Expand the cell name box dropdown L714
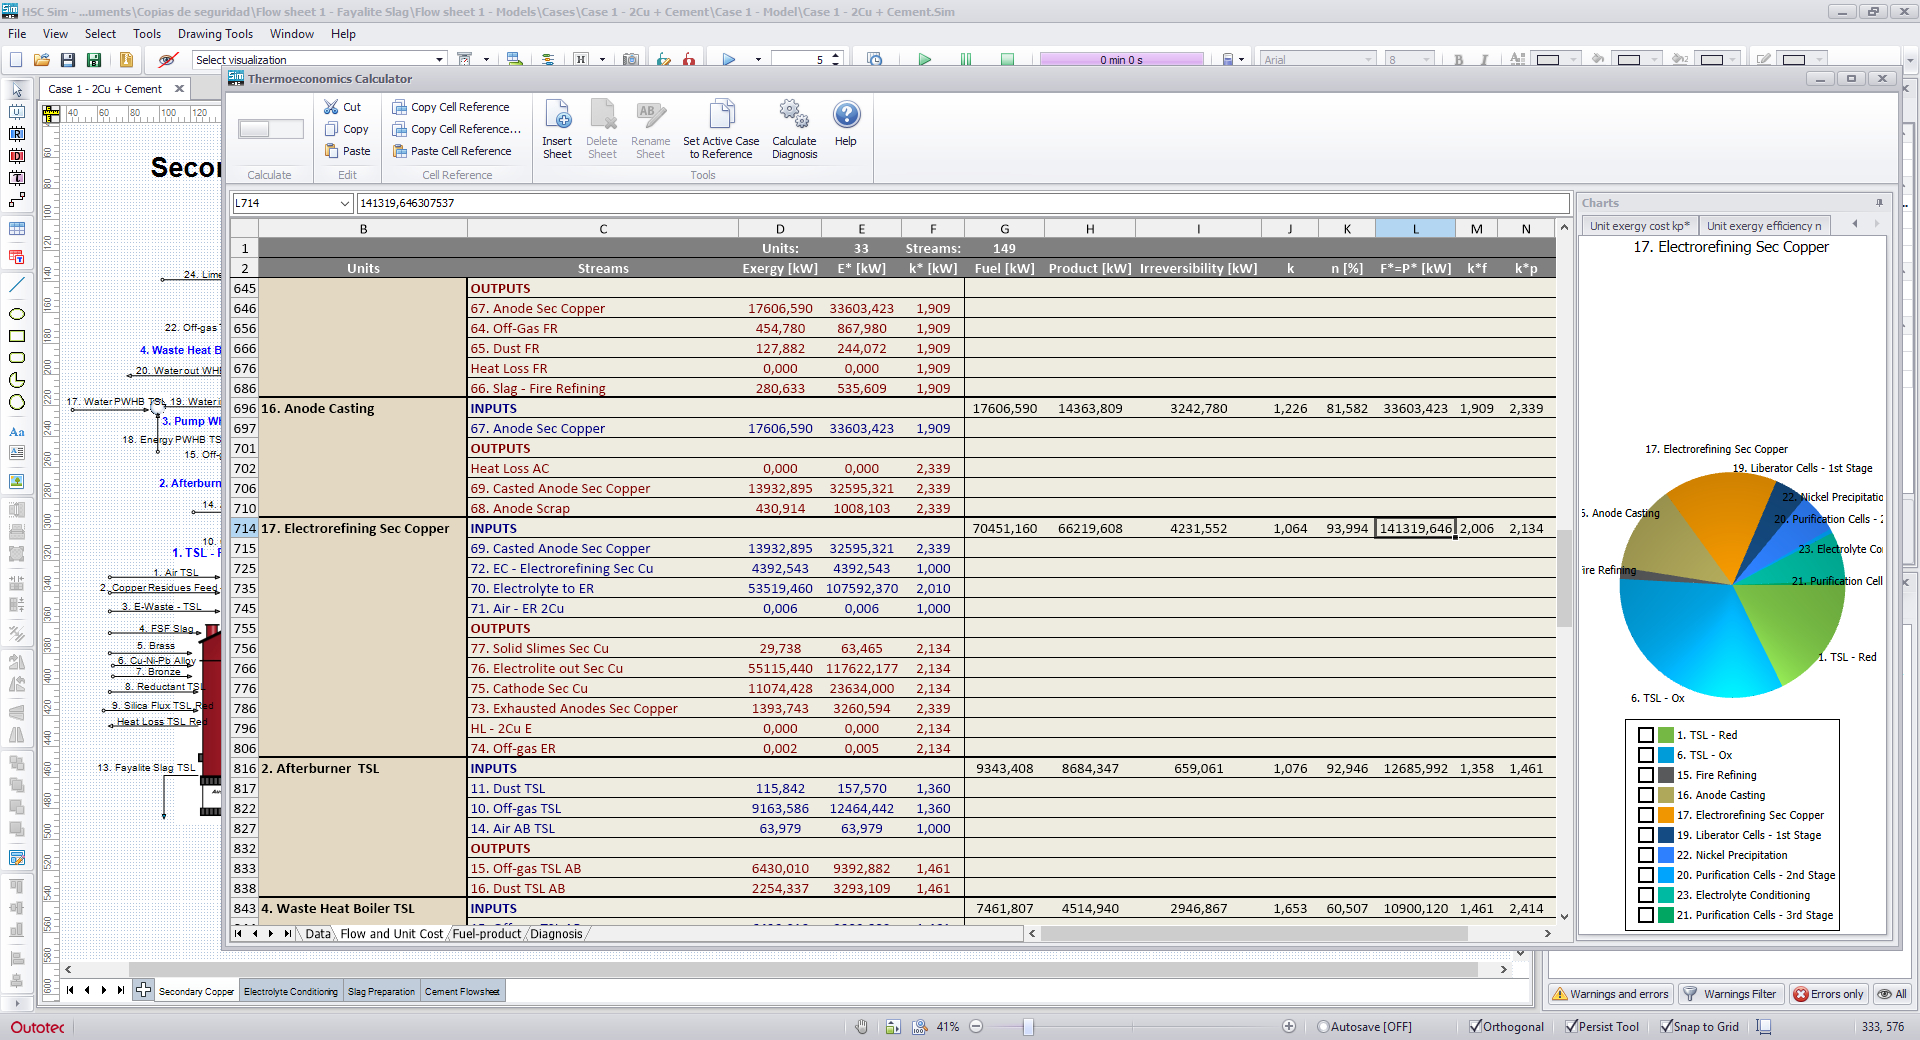 345,204
